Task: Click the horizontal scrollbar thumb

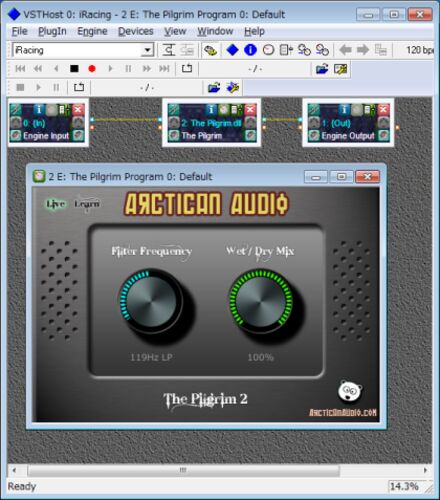Action: pyautogui.click(x=183, y=470)
